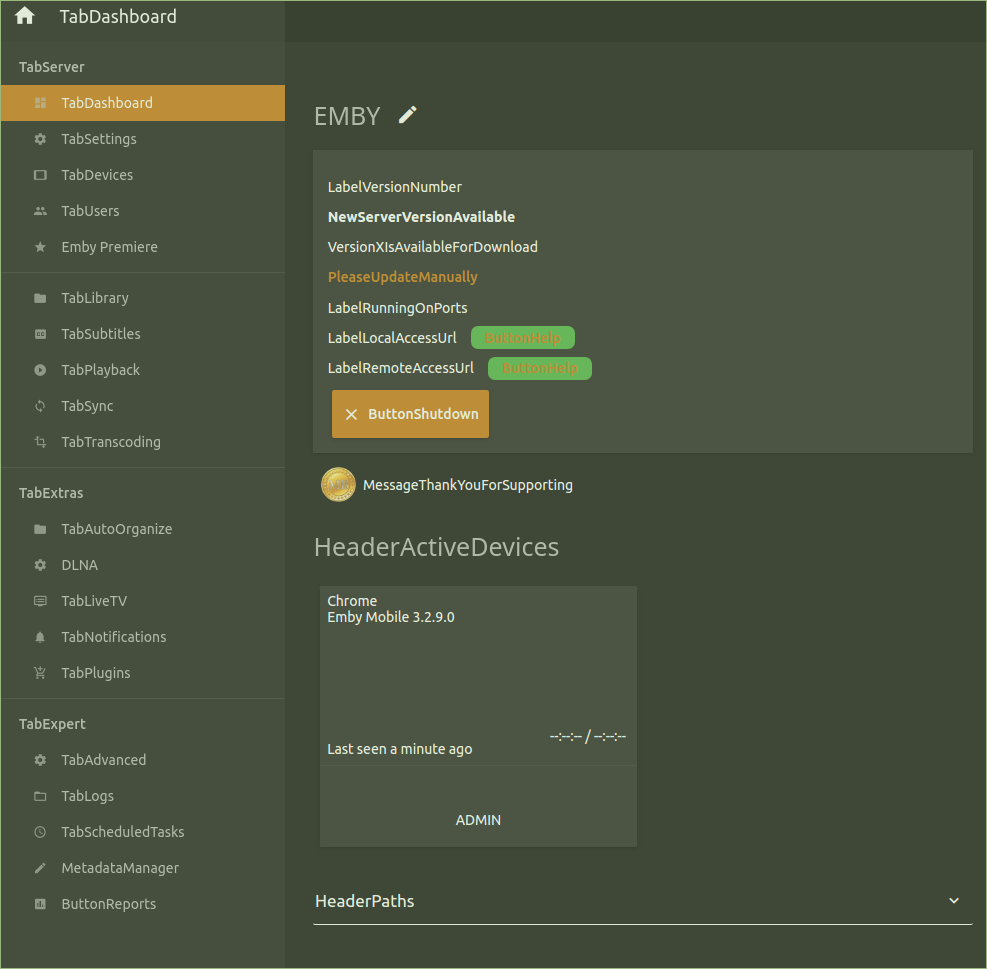Open TabSubtitles in the sidebar
This screenshot has height=969, width=987.
point(143,334)
